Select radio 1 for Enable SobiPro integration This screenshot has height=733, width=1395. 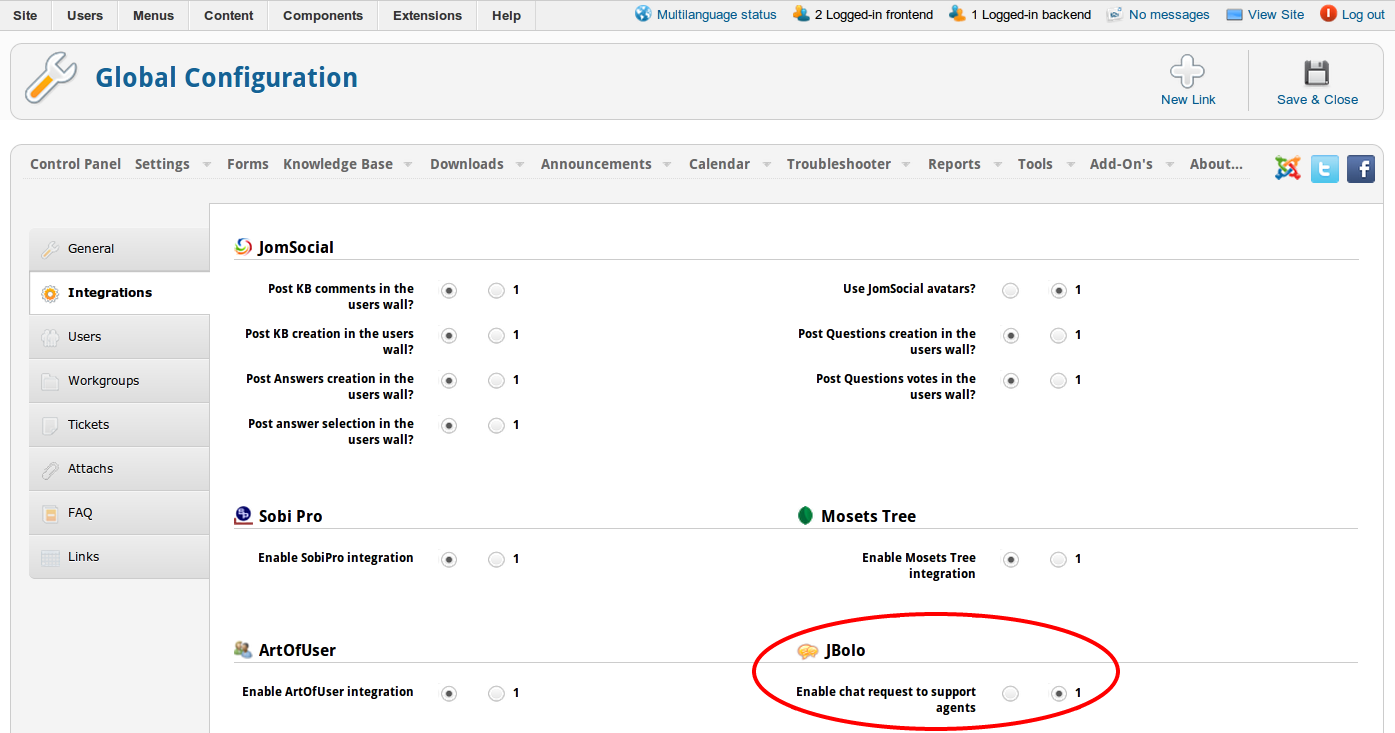coord(496,559)
